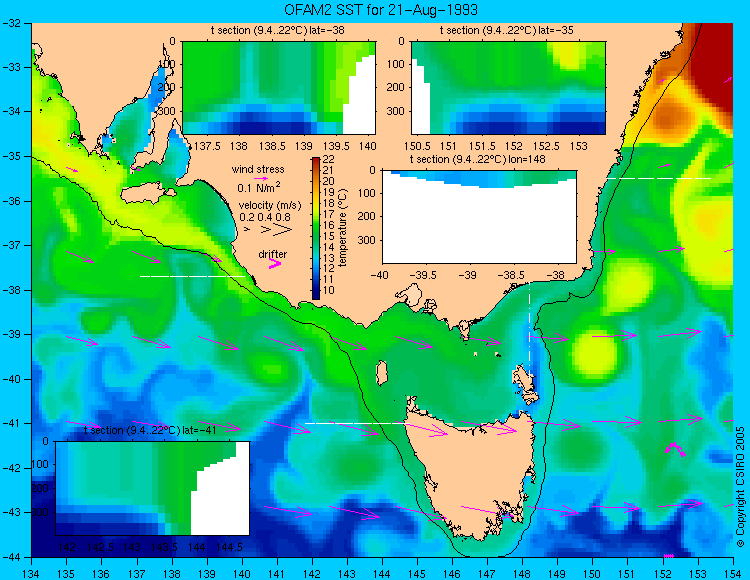
Task: Click the '144.5' tick of the lat=-41 inset
Action: coord(230,547)
